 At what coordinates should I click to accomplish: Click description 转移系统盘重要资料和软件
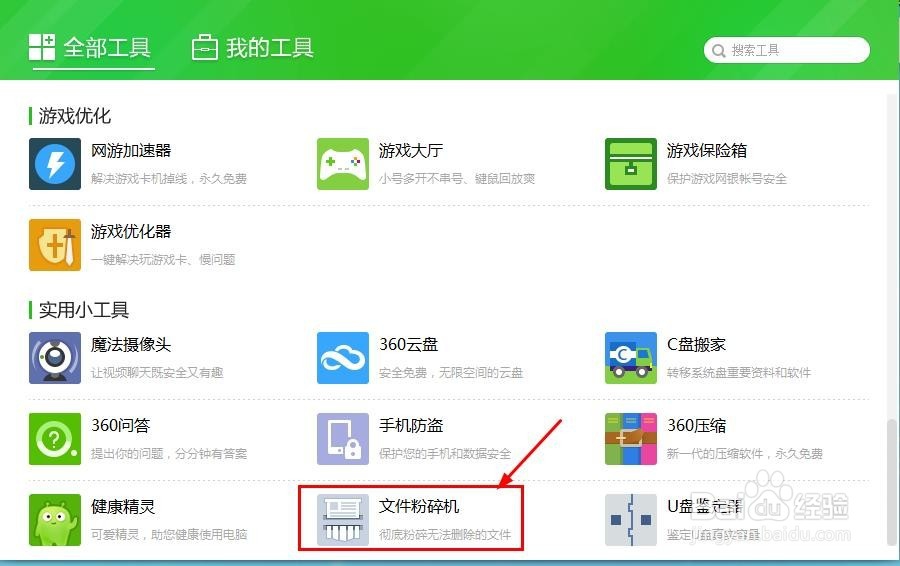[x=739, y=373]
